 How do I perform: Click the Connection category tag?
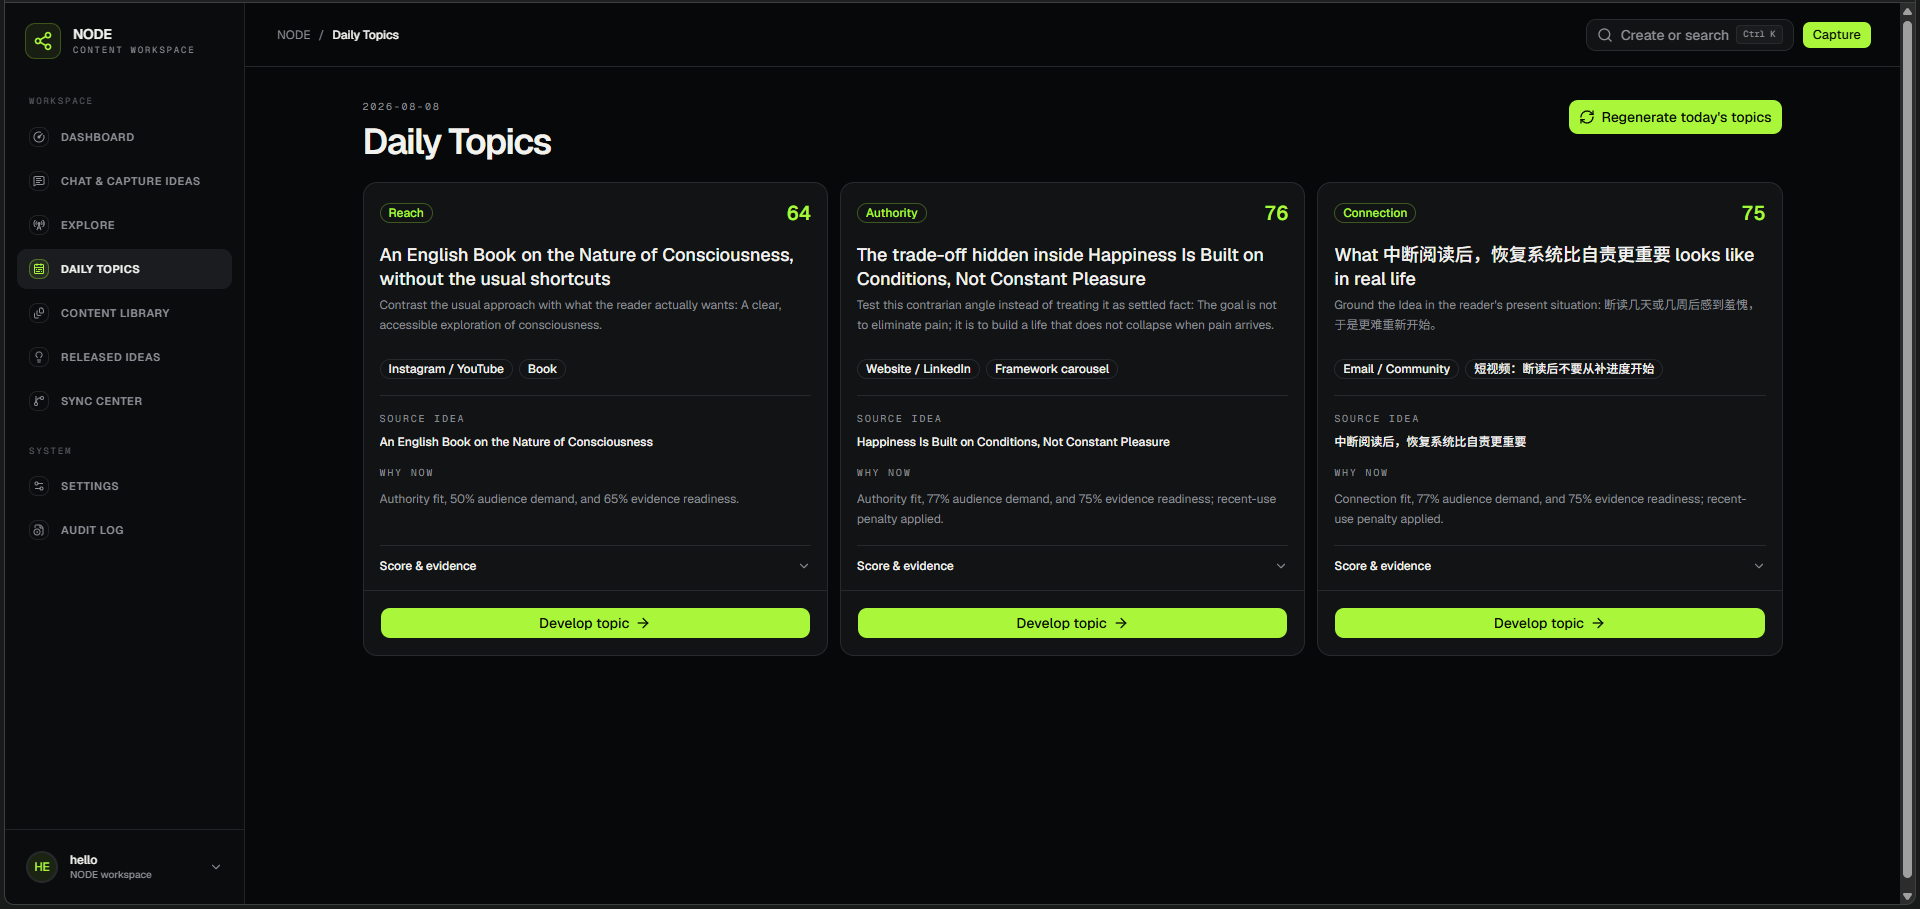pyautogui.click(x=1375, y=213)
